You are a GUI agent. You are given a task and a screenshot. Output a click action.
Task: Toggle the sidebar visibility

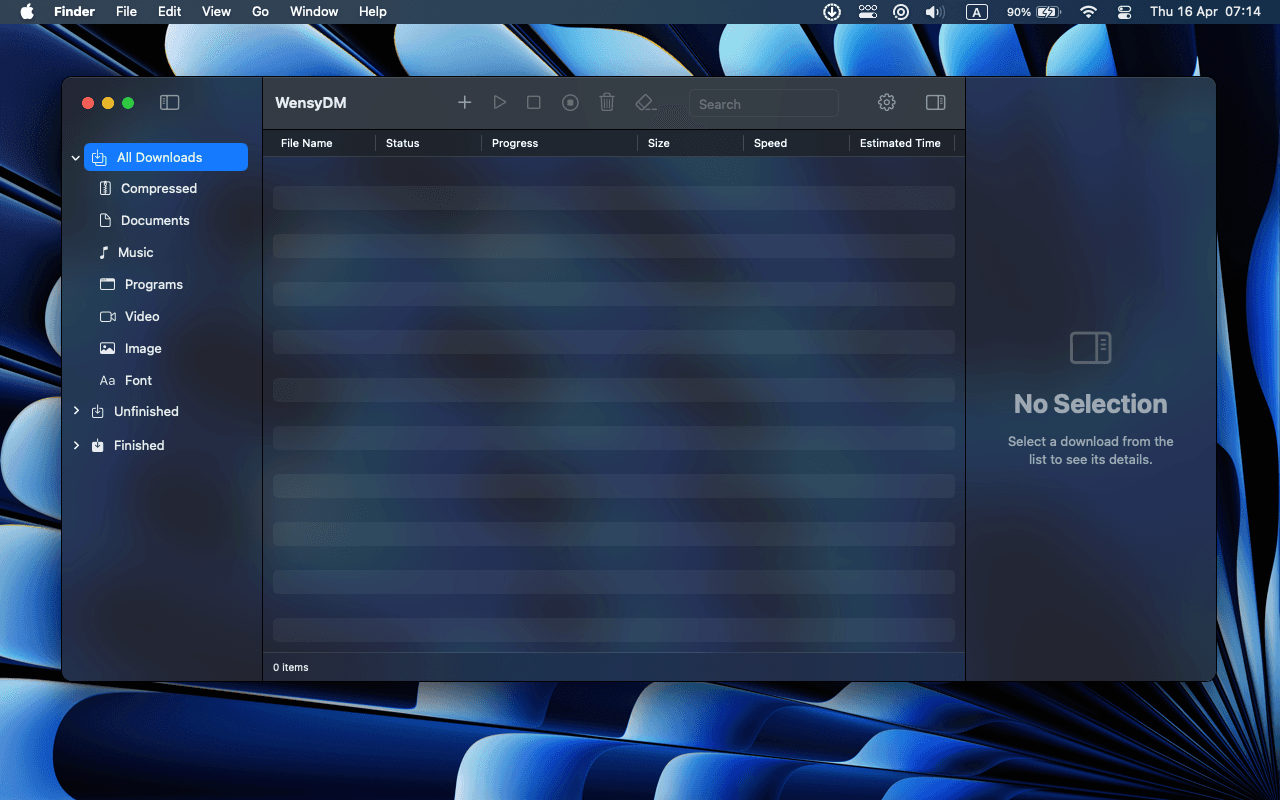click(169, 102)
